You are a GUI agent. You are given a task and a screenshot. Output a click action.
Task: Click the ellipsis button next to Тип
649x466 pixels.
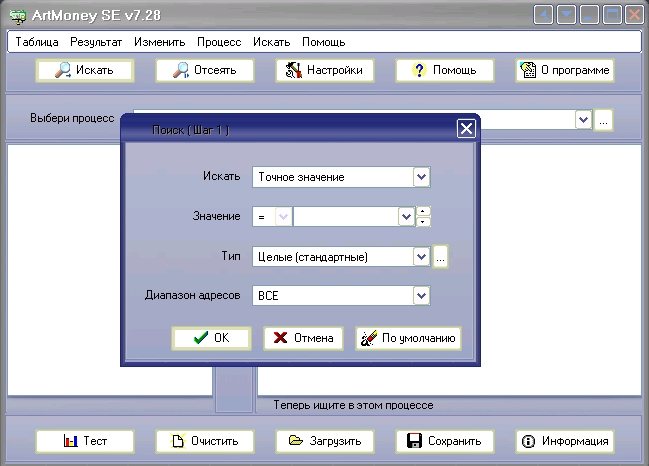440,257
